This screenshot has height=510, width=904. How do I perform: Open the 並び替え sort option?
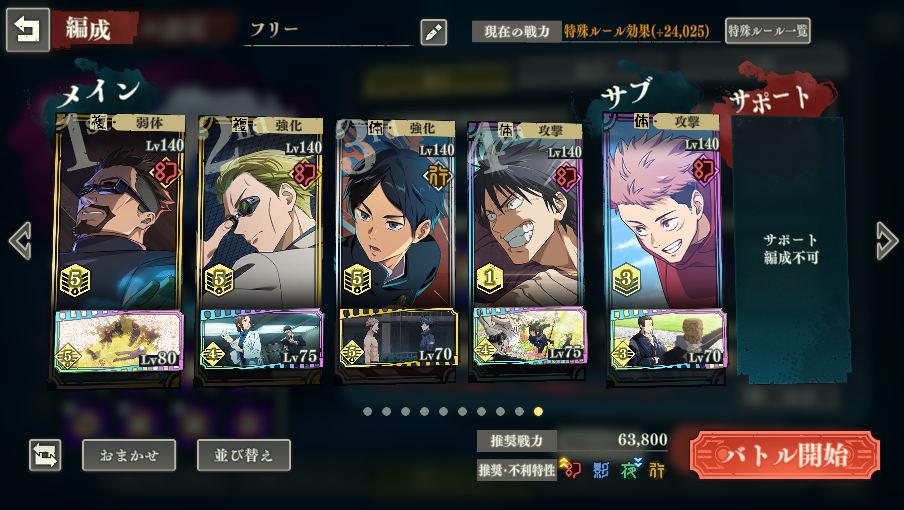tap(243, 455)
